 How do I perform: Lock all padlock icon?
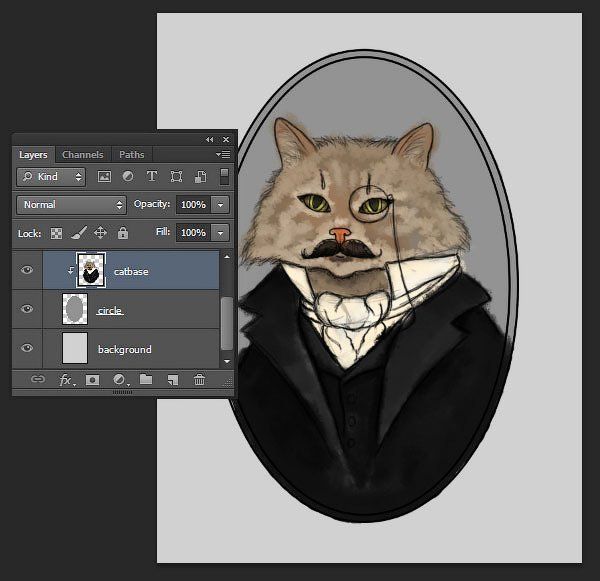pos(123,233)
